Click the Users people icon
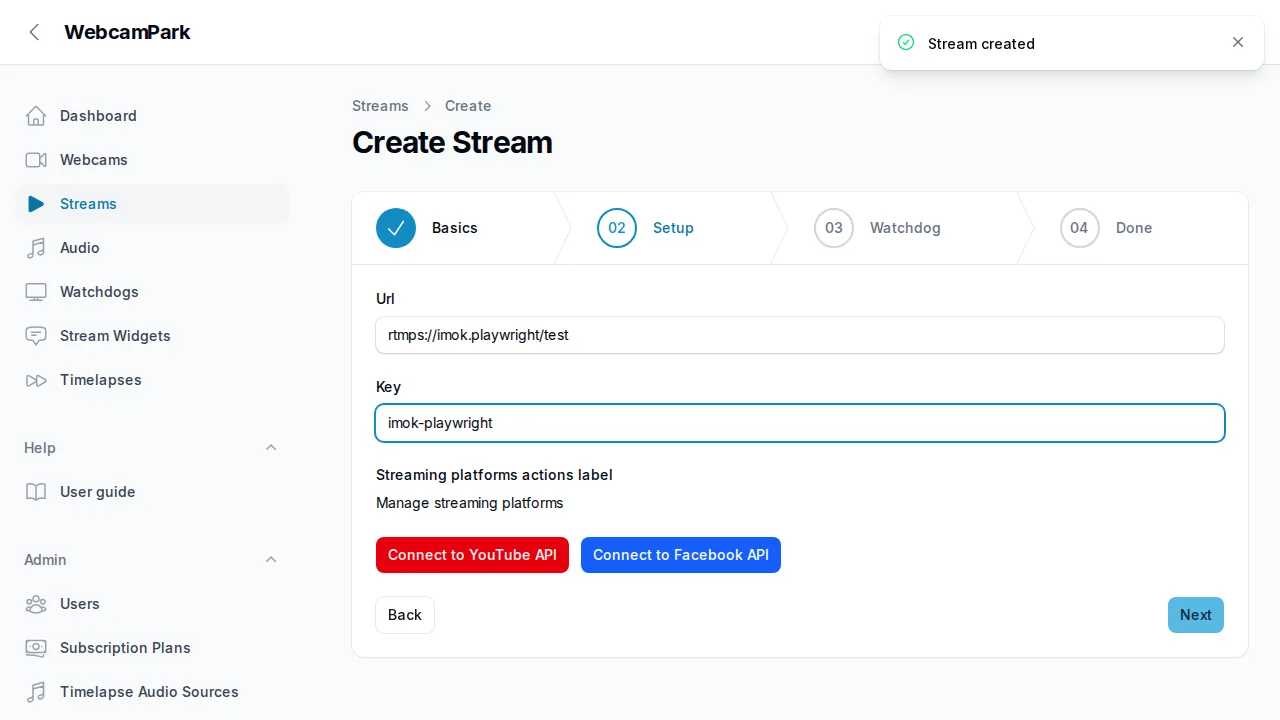Image resolution: width=1280 pixels, height=720 pixels. 36,604
